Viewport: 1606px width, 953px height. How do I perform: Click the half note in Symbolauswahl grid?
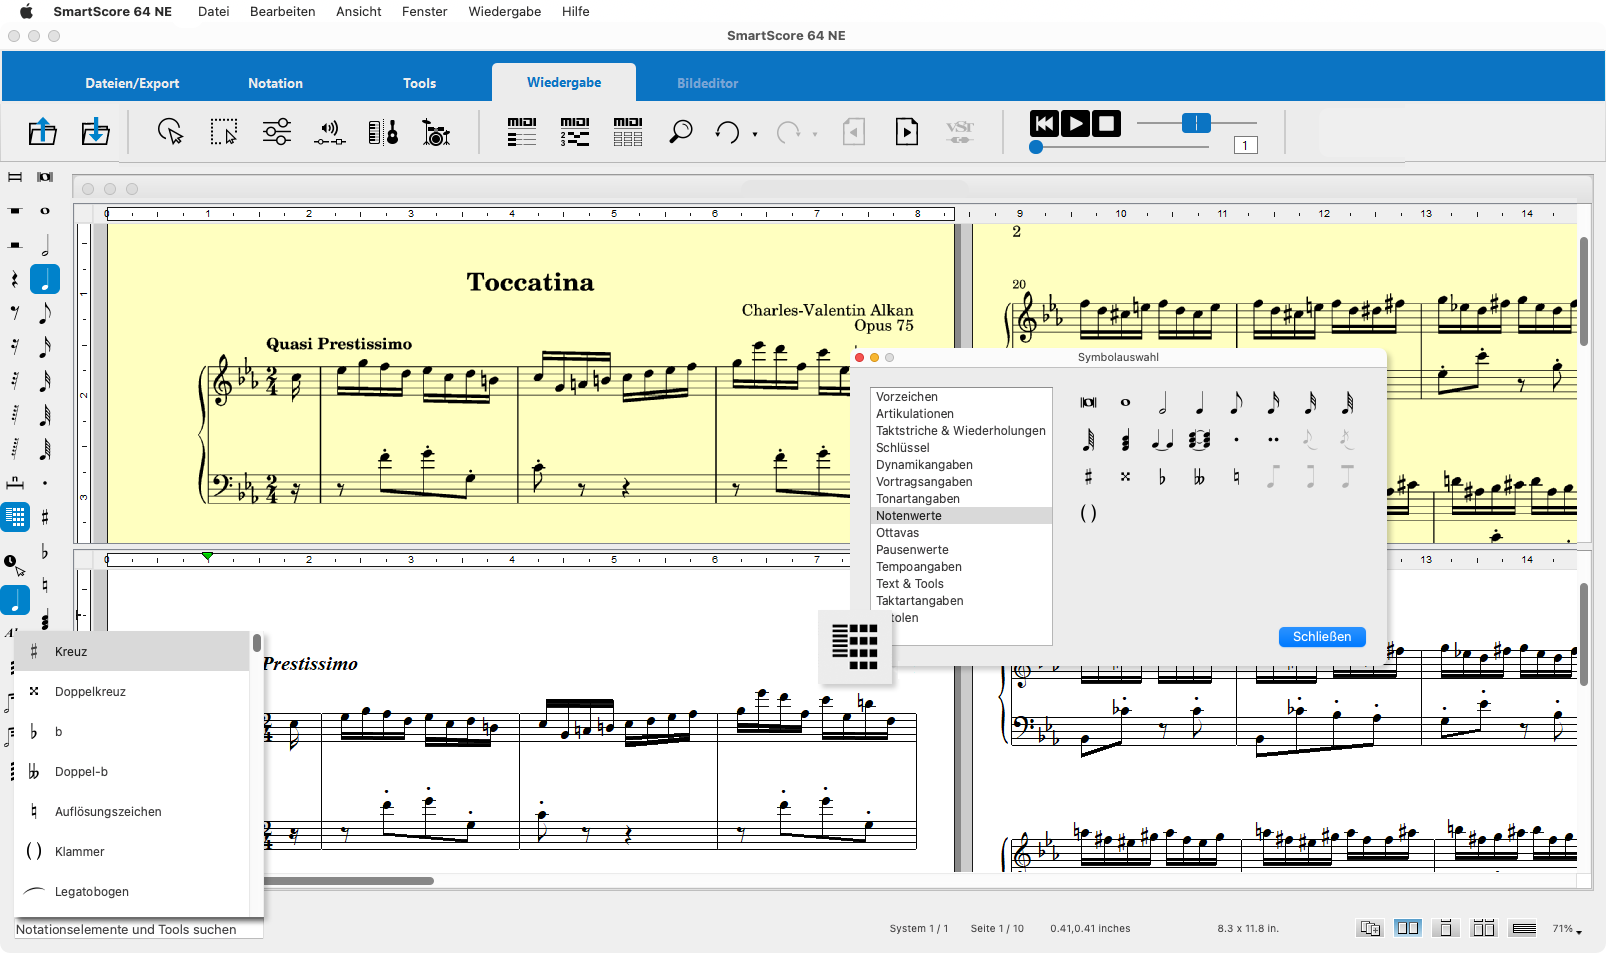tap(1162, 403)
